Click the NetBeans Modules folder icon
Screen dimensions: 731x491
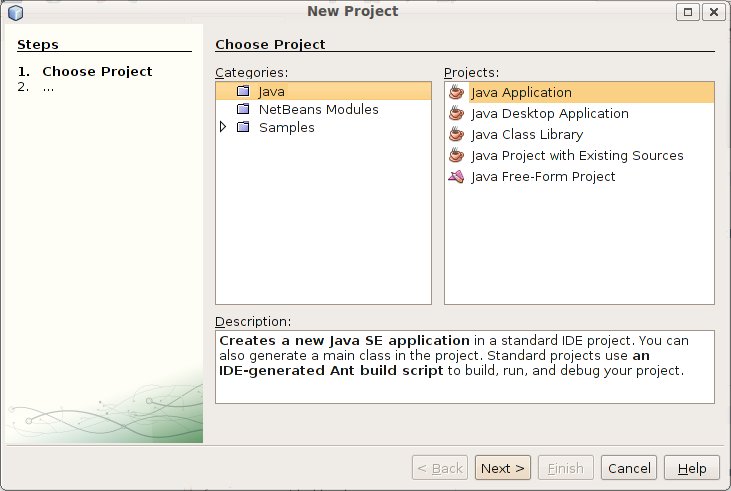pyautogui.click(x=242, y=110)
